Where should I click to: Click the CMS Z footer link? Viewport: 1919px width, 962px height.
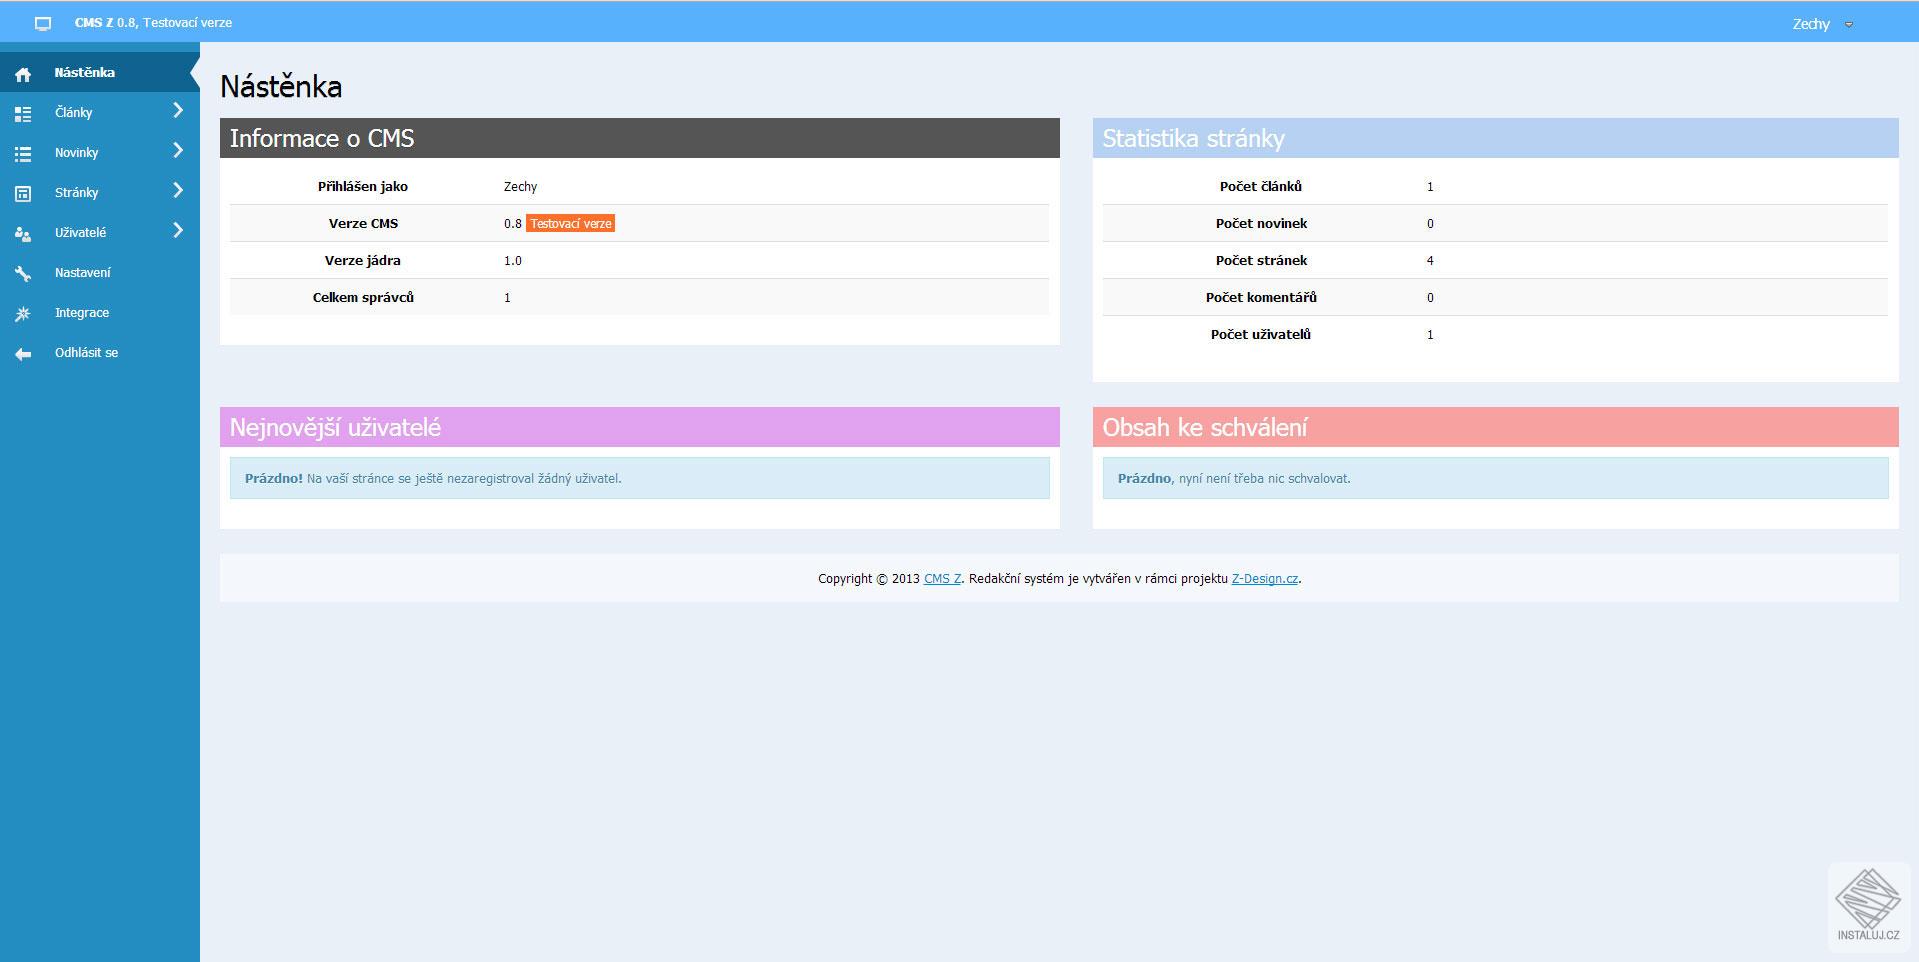(942, 579)
